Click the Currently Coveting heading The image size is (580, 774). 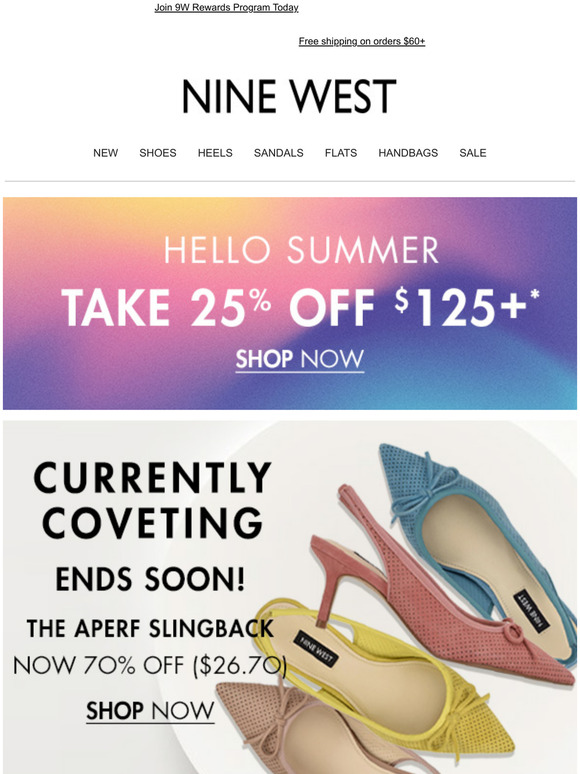pyautogui.click(x=152, y=499)
